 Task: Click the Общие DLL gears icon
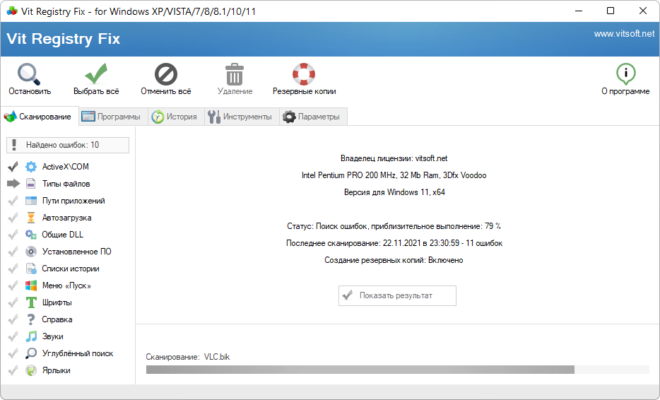(31, 235)
